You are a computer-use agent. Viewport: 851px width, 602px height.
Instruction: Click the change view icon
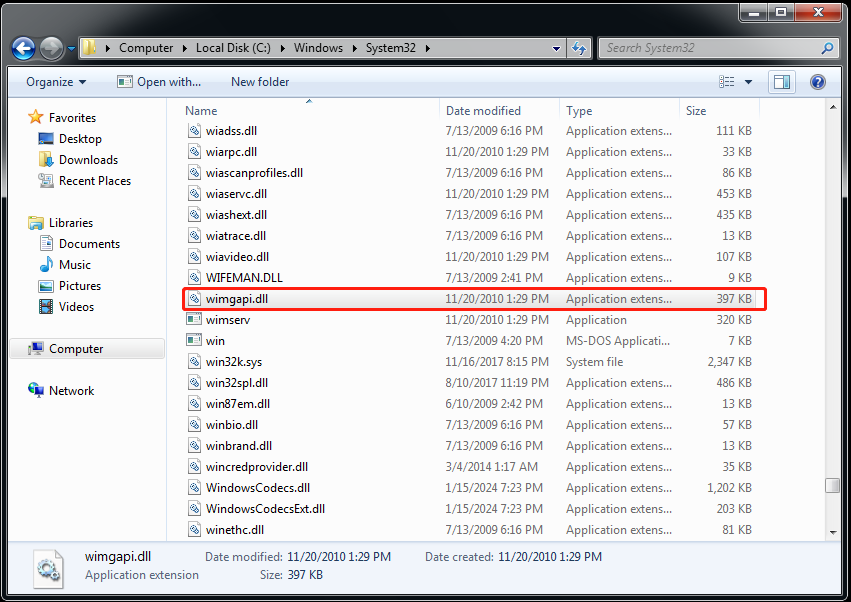click(727, 82)
